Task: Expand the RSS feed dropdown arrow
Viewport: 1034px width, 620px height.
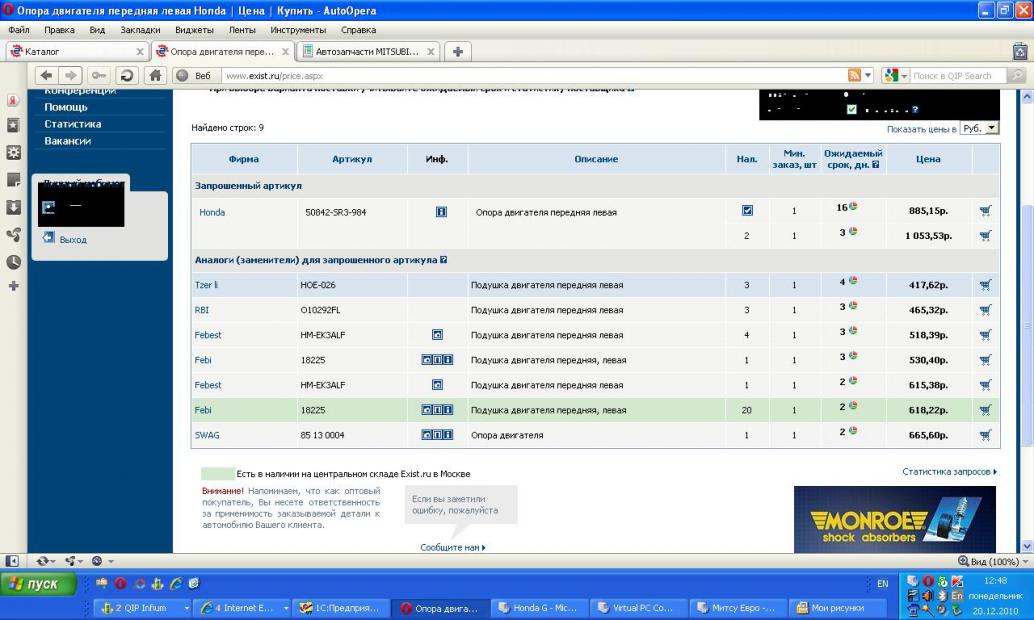Action: click(868, 75)
